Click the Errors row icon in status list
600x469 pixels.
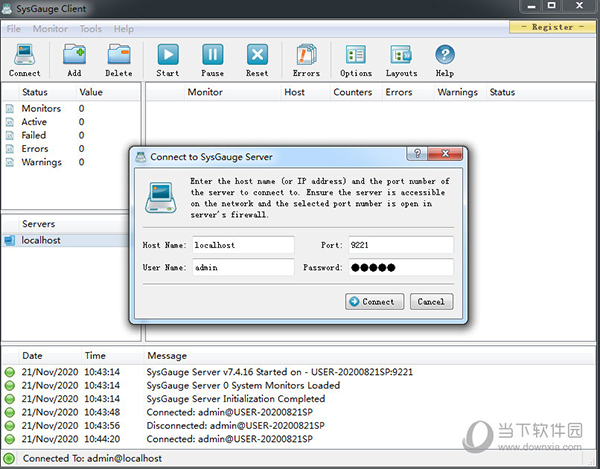tap(10, 149)
